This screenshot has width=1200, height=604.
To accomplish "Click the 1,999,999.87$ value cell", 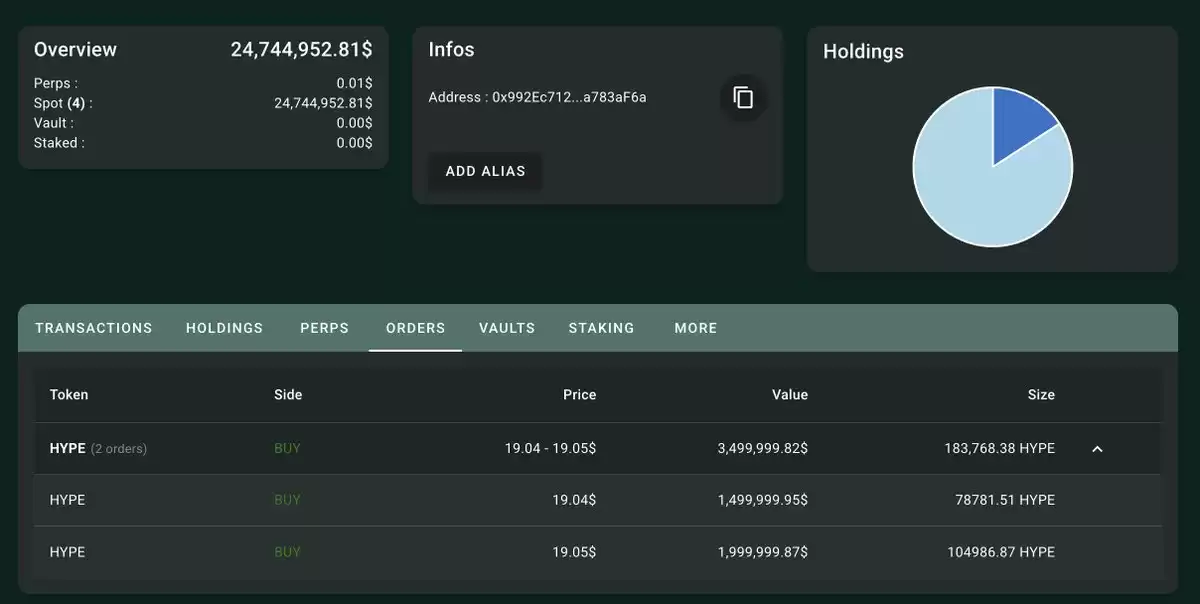I will 763,552.
